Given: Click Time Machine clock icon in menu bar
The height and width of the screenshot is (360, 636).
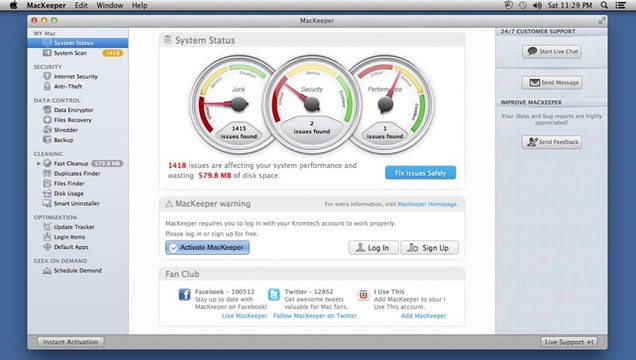Looking at the screenshot, I should click(x=523, y=5).
